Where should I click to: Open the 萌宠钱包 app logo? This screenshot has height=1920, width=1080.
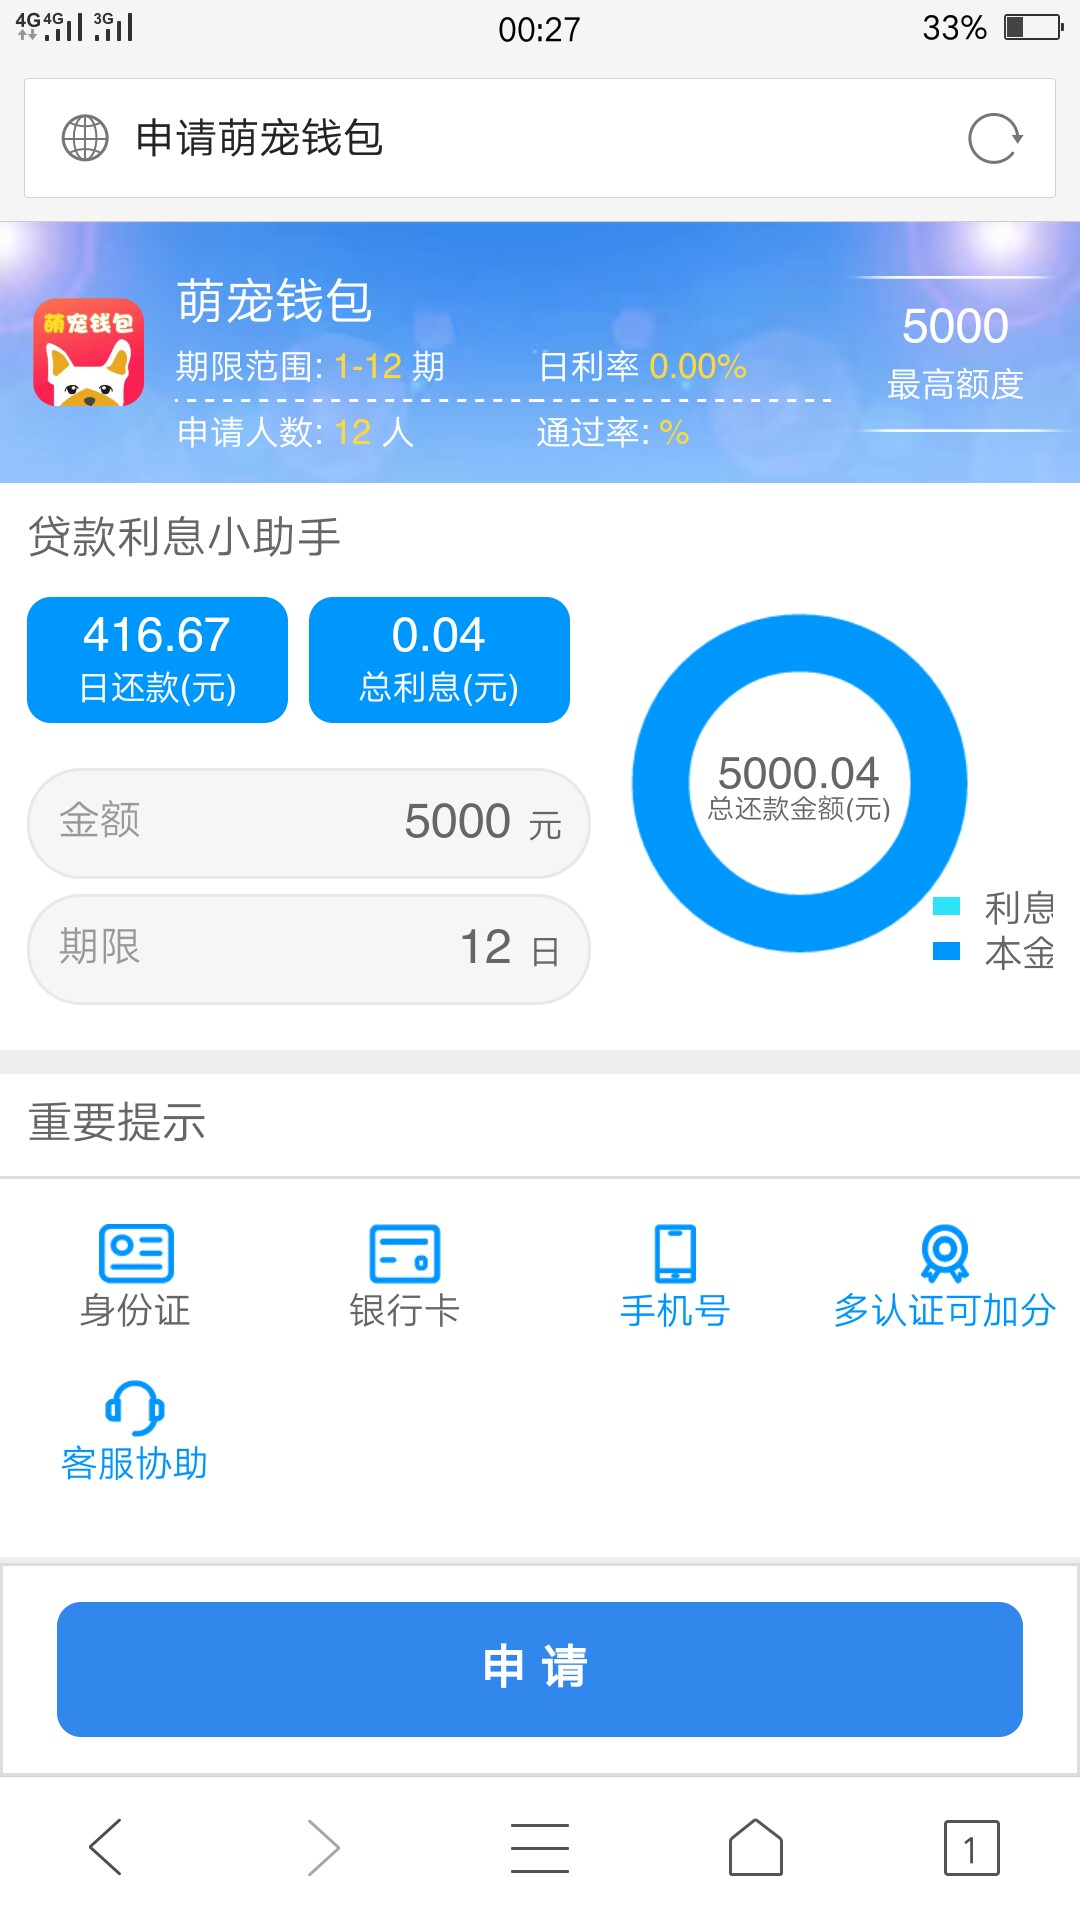[89, 352]
